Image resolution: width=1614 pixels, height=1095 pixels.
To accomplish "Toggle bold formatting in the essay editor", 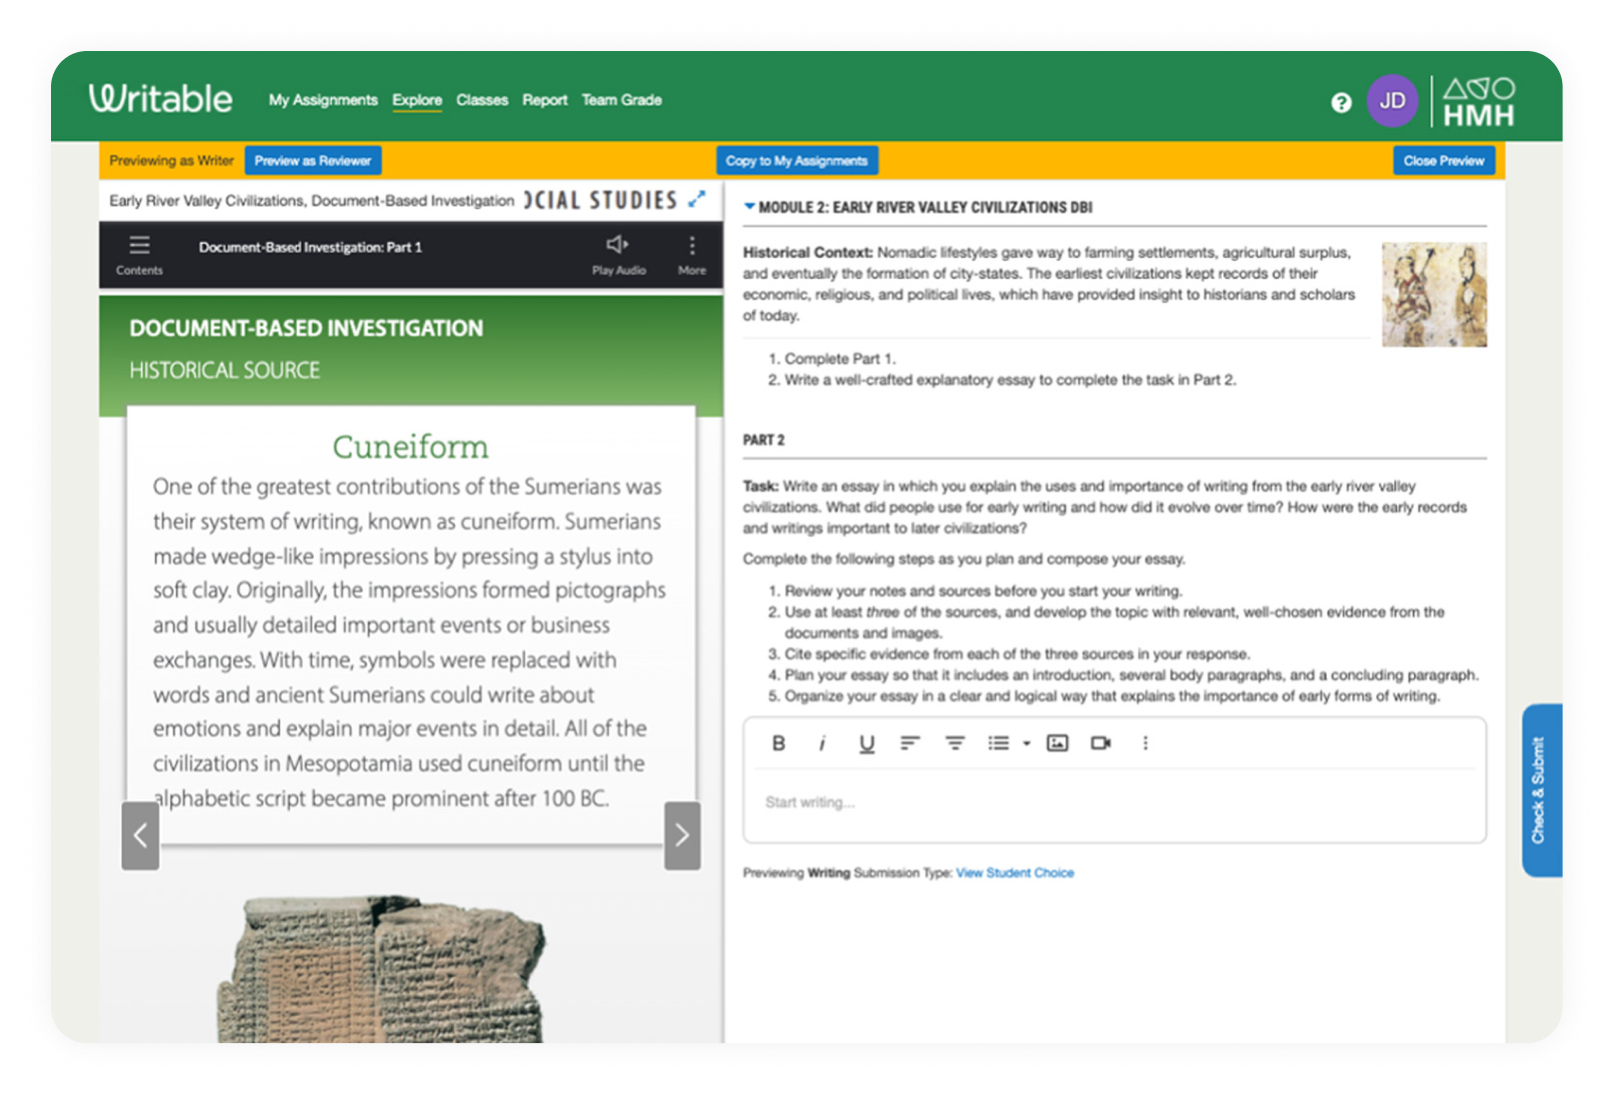I will [x=778, y=743].
